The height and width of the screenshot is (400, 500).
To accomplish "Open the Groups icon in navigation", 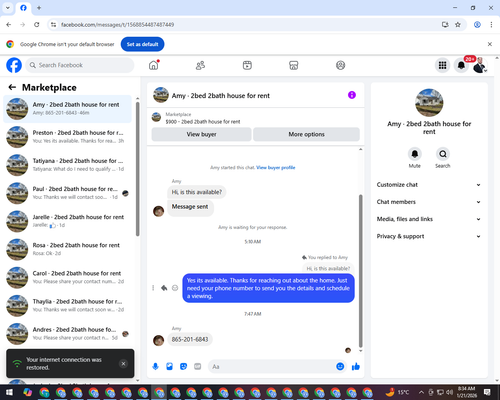I will click(x=340, y=65).
